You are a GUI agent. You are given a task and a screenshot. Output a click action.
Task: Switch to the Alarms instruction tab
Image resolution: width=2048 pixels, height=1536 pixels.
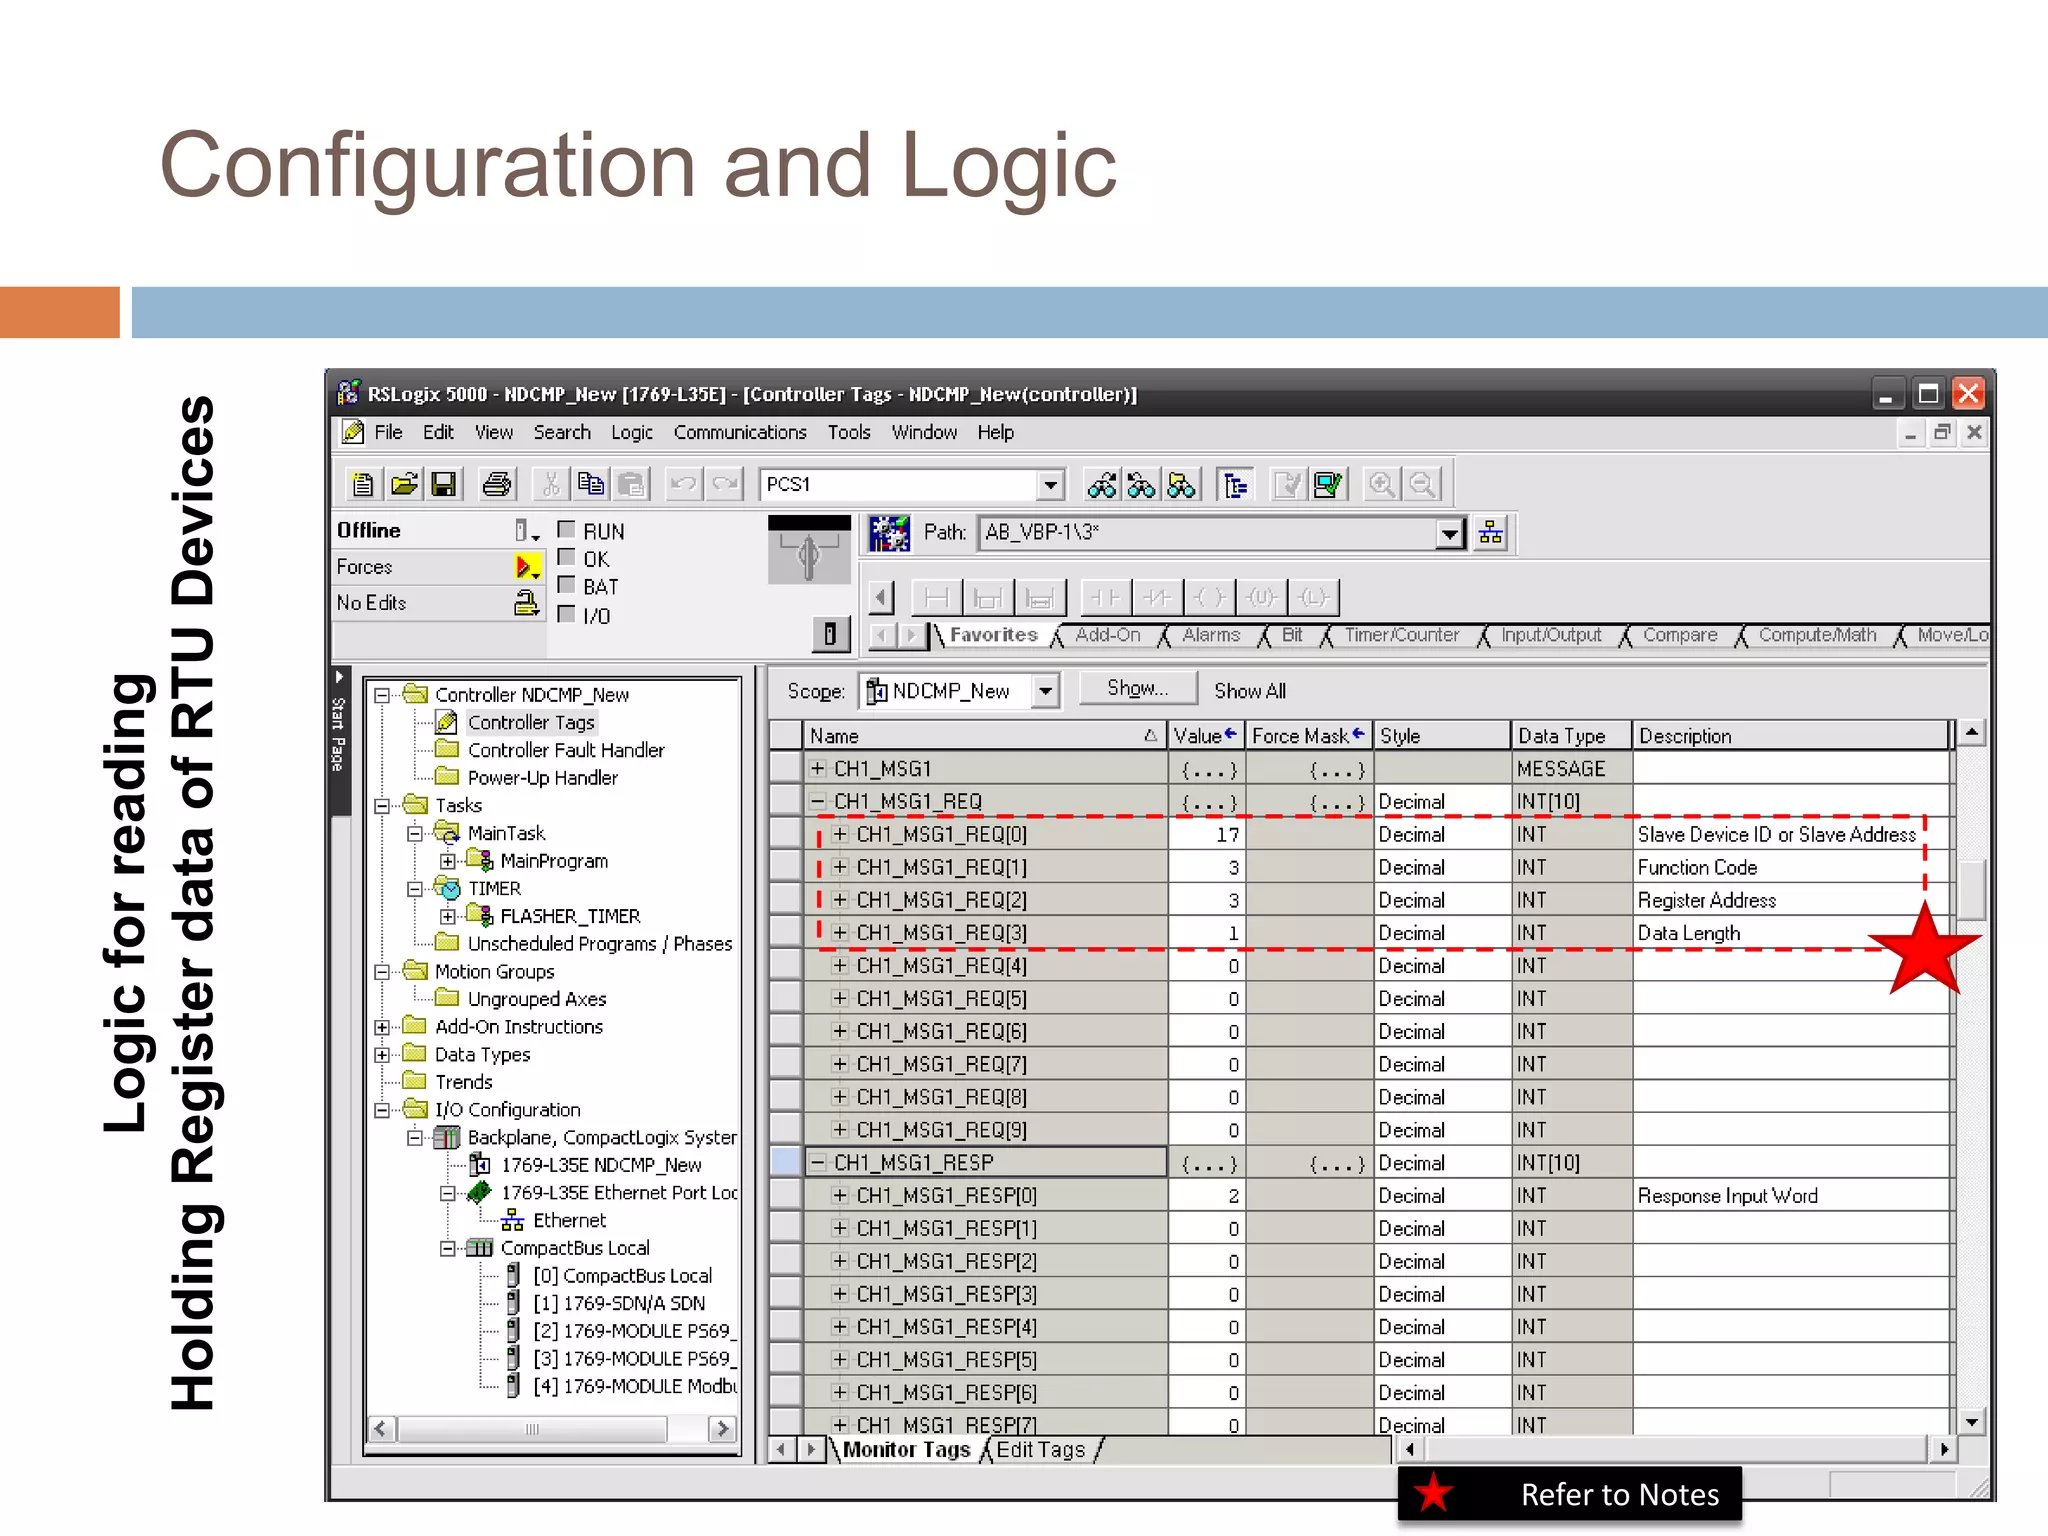(1211, 635)
